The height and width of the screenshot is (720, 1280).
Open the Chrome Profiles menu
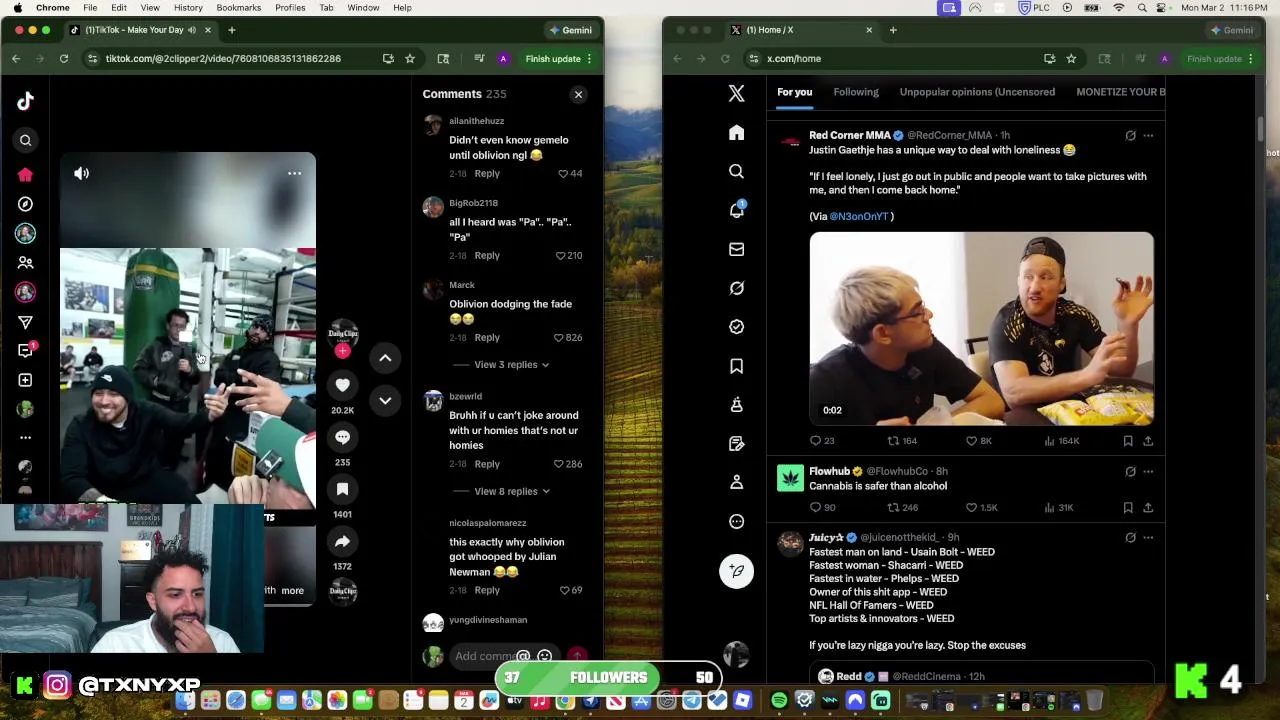coord(290,8)
